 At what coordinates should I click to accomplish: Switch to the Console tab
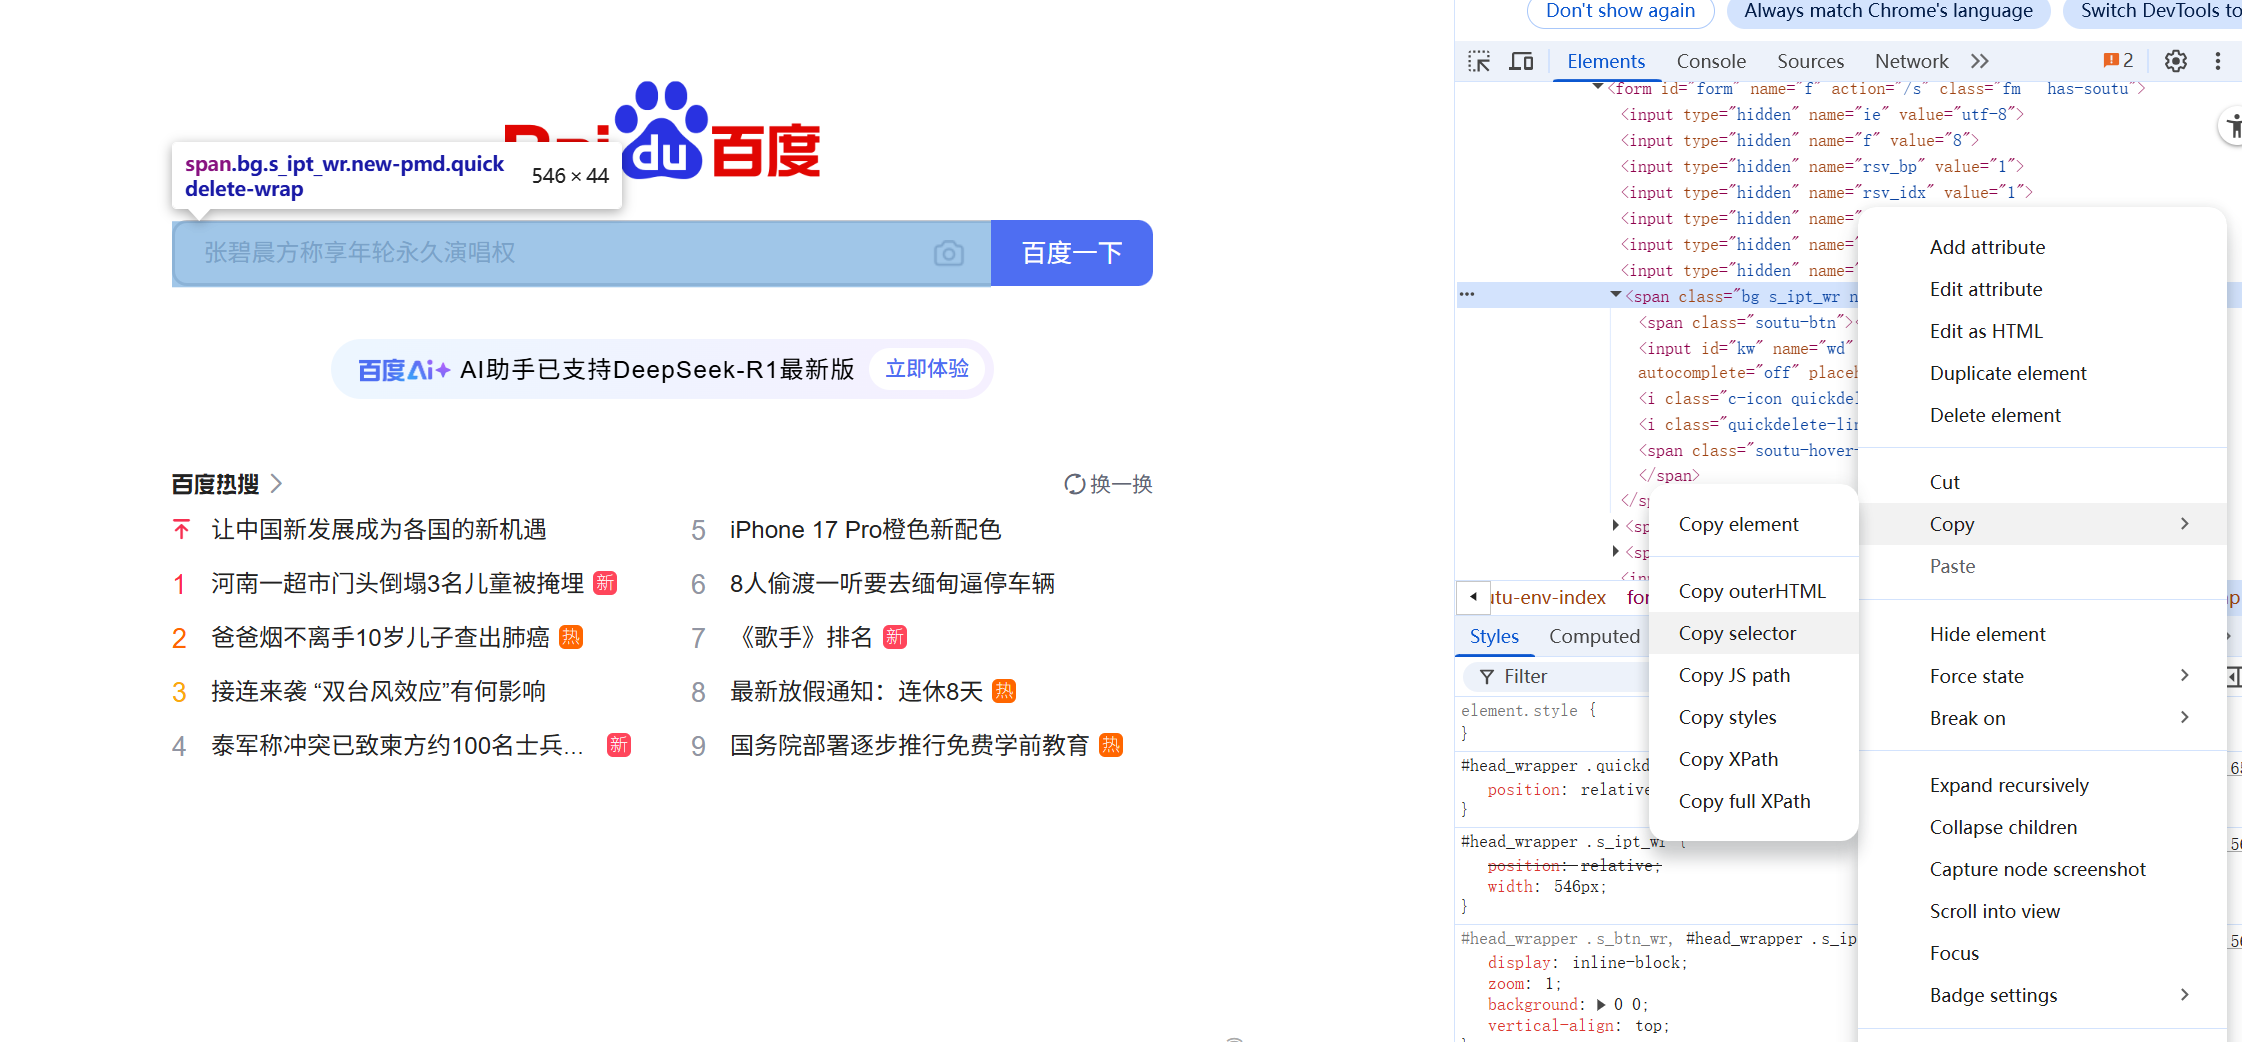point(1711,61)
